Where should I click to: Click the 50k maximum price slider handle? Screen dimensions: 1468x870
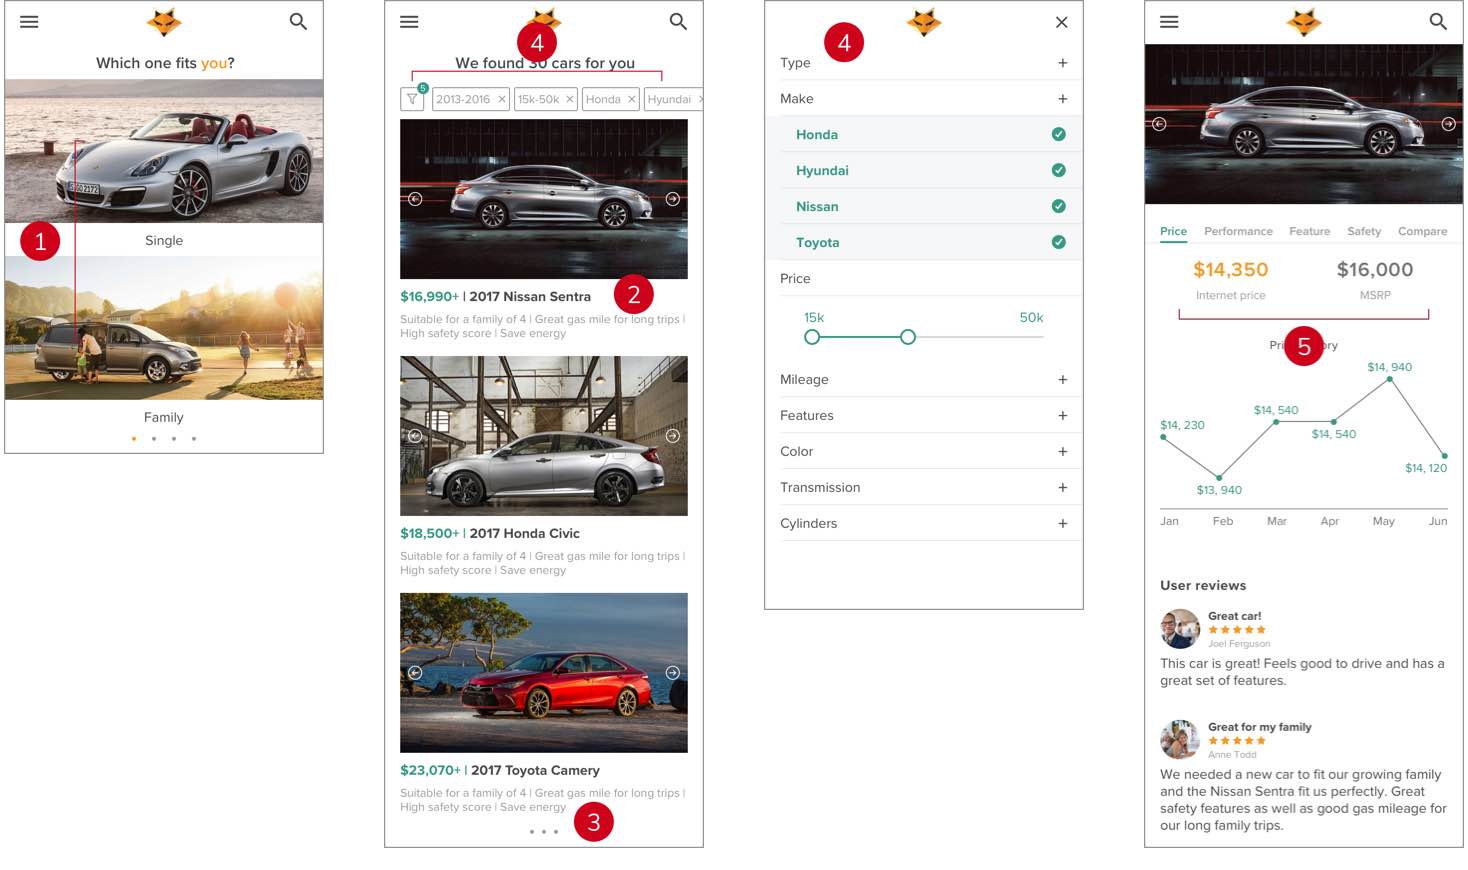click(x=907, y=337)
